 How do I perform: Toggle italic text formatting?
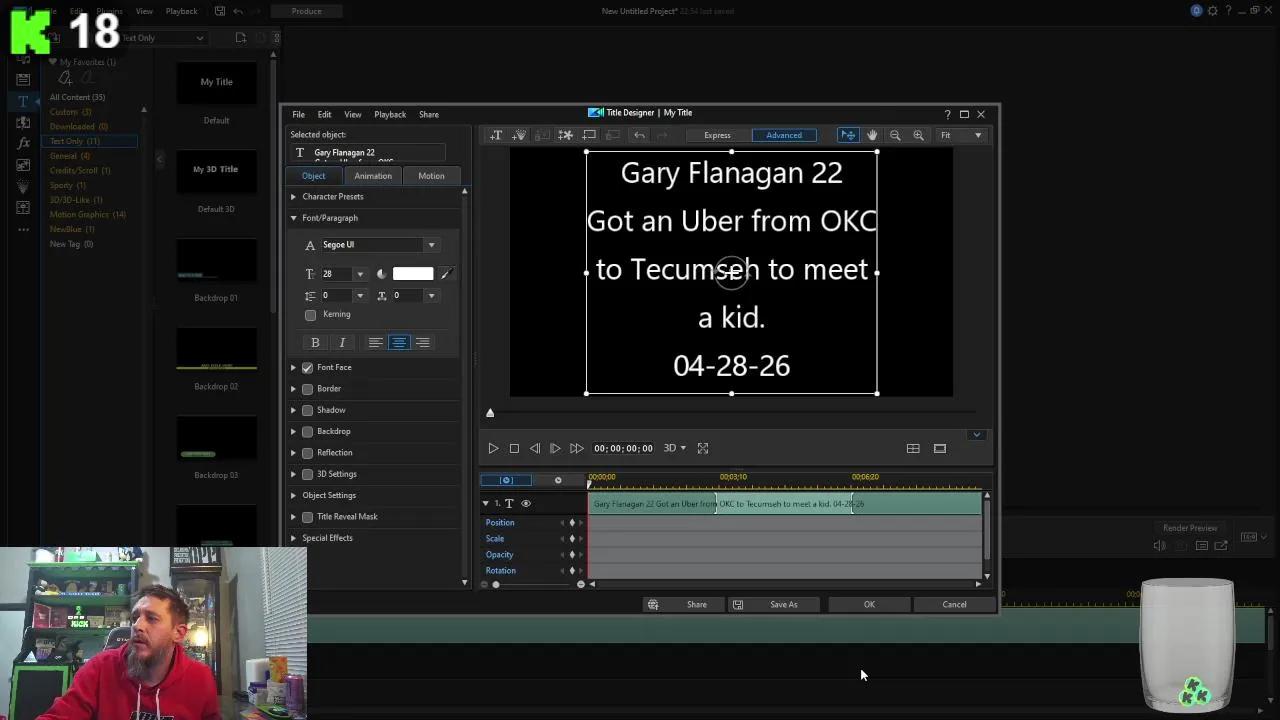(x=342, y=343)
